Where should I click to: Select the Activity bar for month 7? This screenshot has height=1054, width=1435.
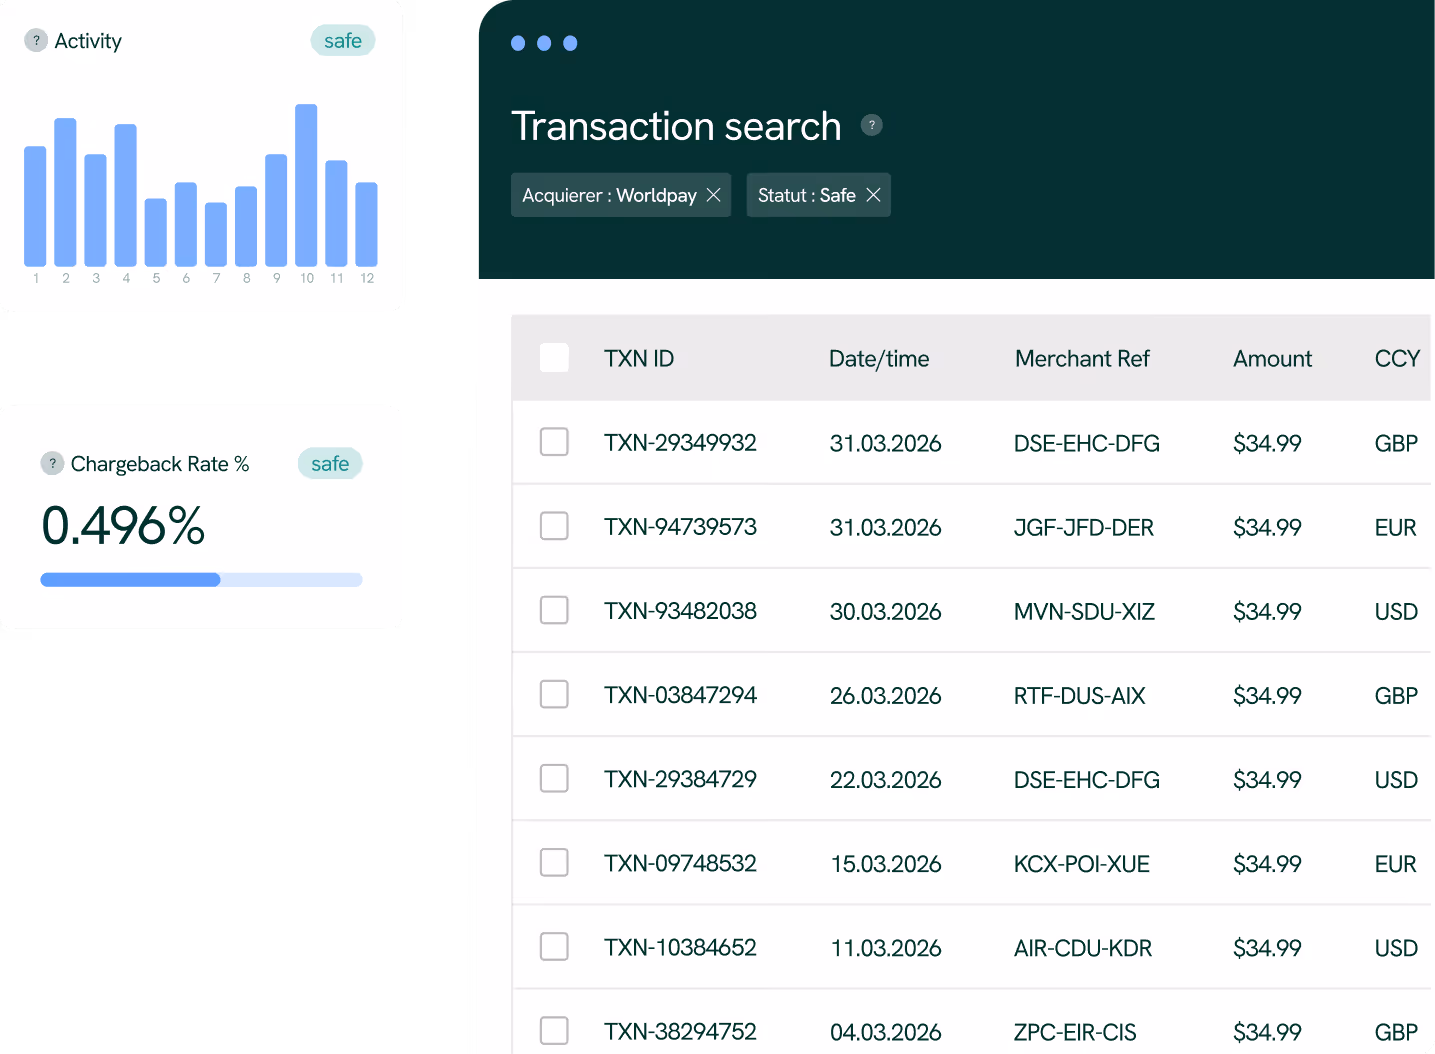coord(216,234)
